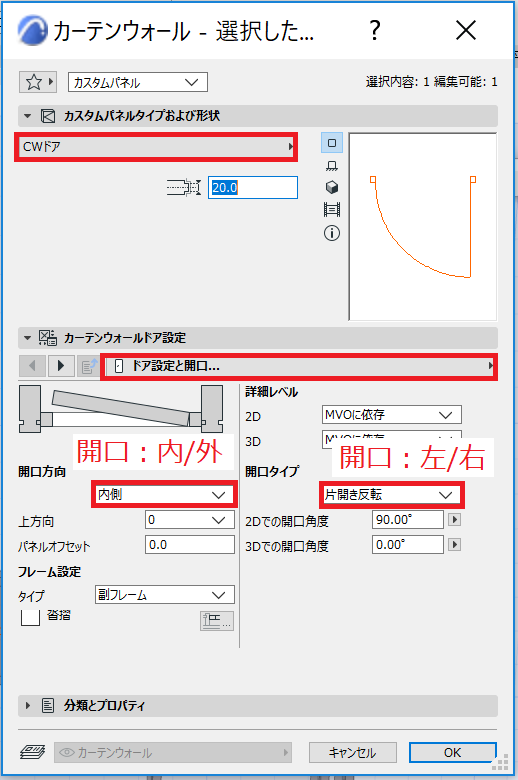Click the 2Dでの開口角度 field

pyautogui.click(x=408, y=520)
